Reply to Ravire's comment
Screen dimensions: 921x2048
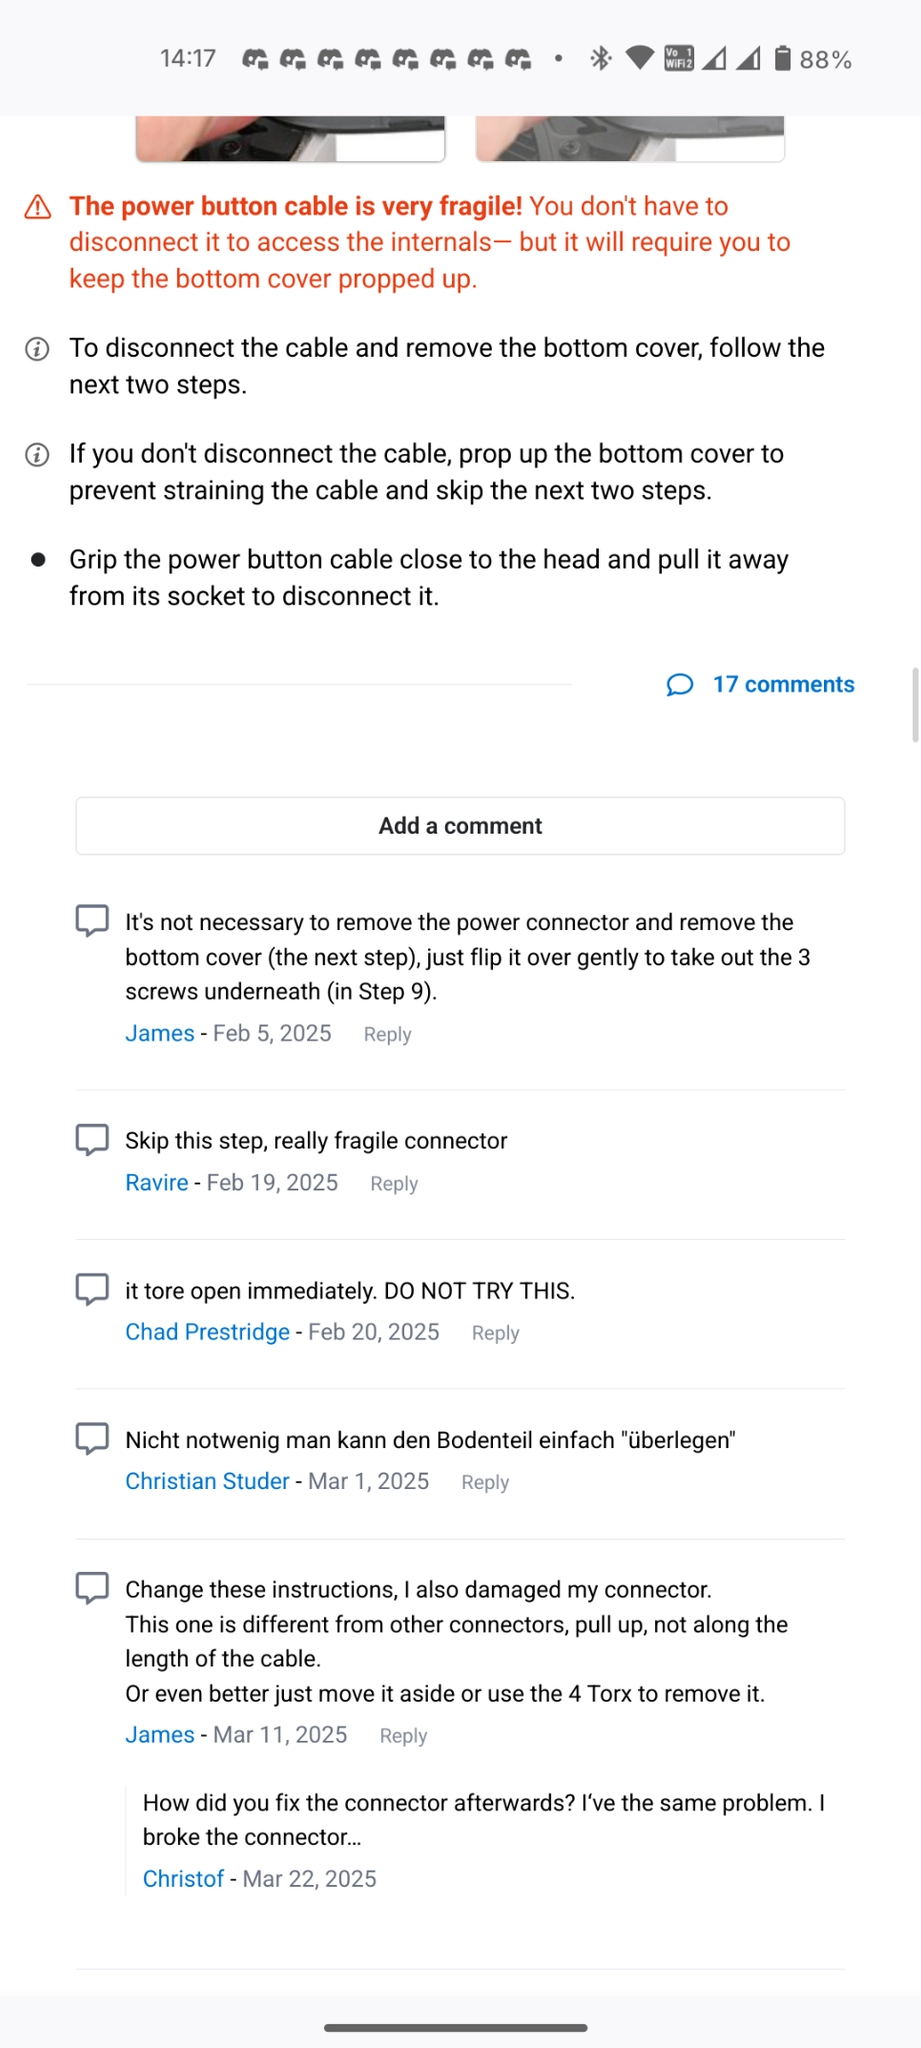click(394, 1184)
